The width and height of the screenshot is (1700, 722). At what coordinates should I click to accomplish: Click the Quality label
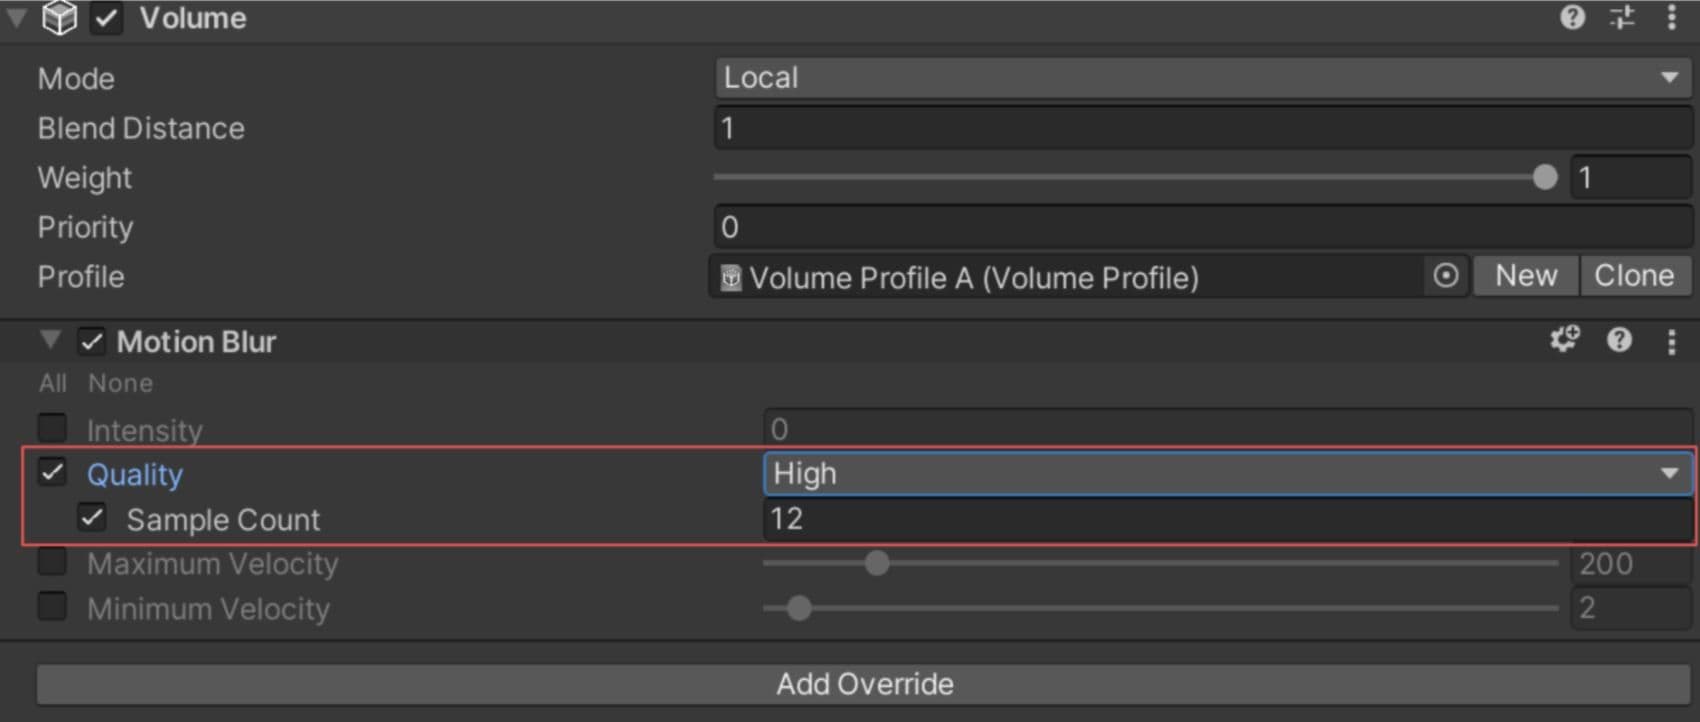pos(134,474)
